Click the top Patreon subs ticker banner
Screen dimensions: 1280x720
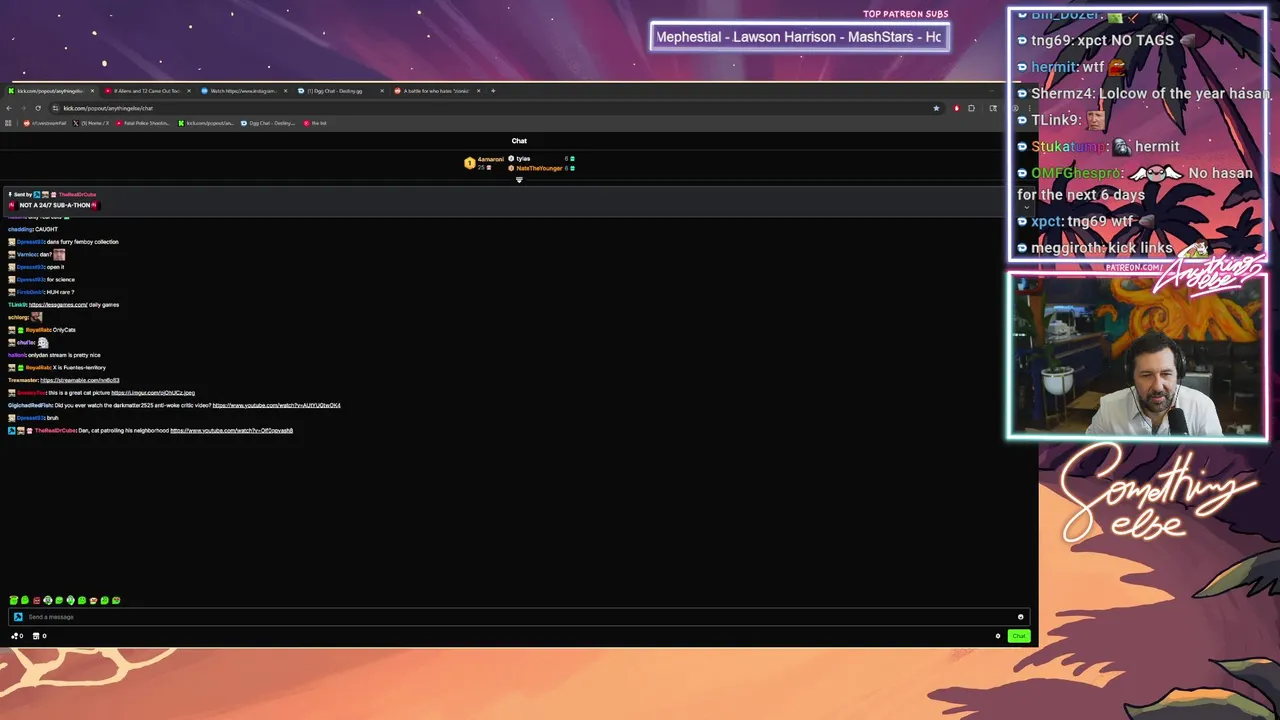point(799,37)
